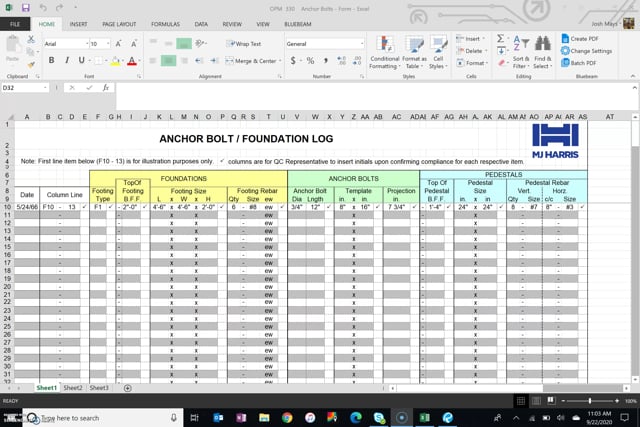Apply yellow fill color
640x427 pixels.
(116, 61)
